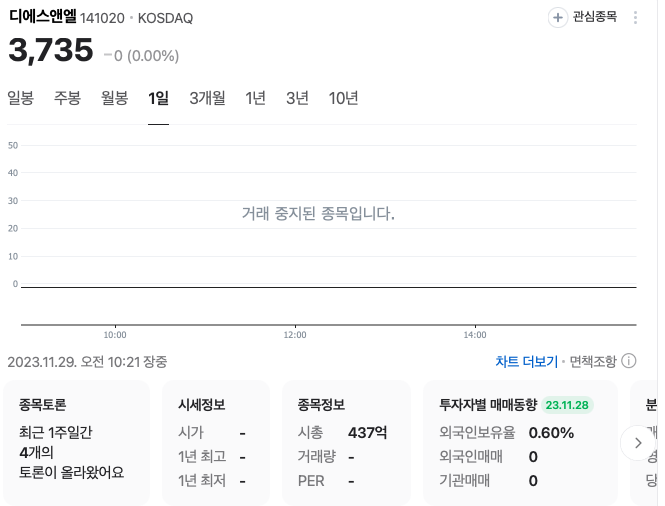The height and width of the screenshot is (506, 665).
Task: Click the 외국인보유율 0.60% value
Action: click(x=551, y=433)
